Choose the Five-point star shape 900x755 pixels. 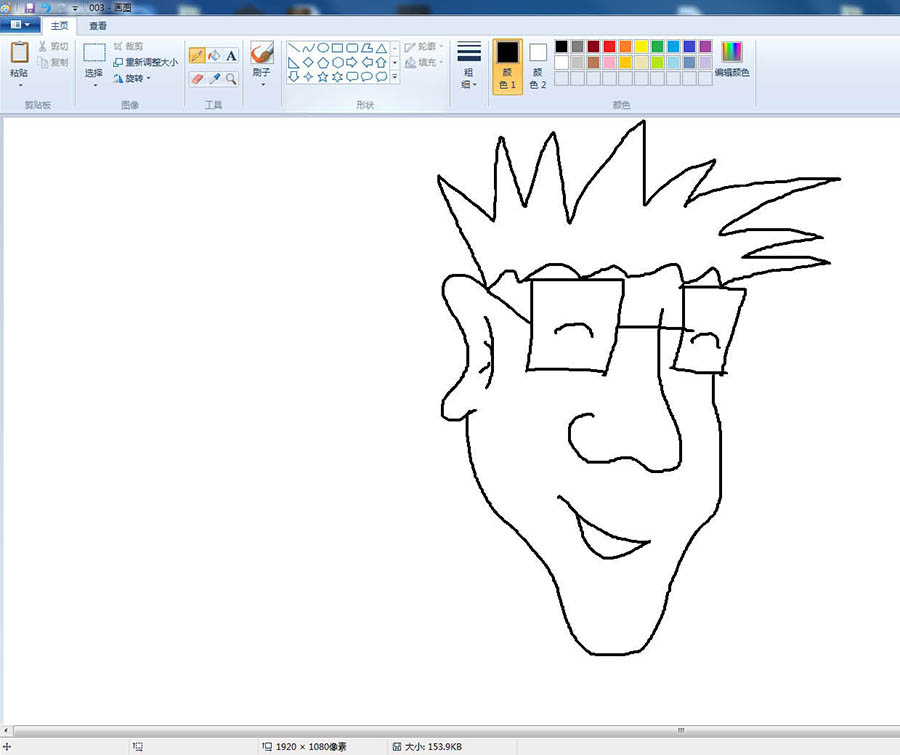click(323, 76)
